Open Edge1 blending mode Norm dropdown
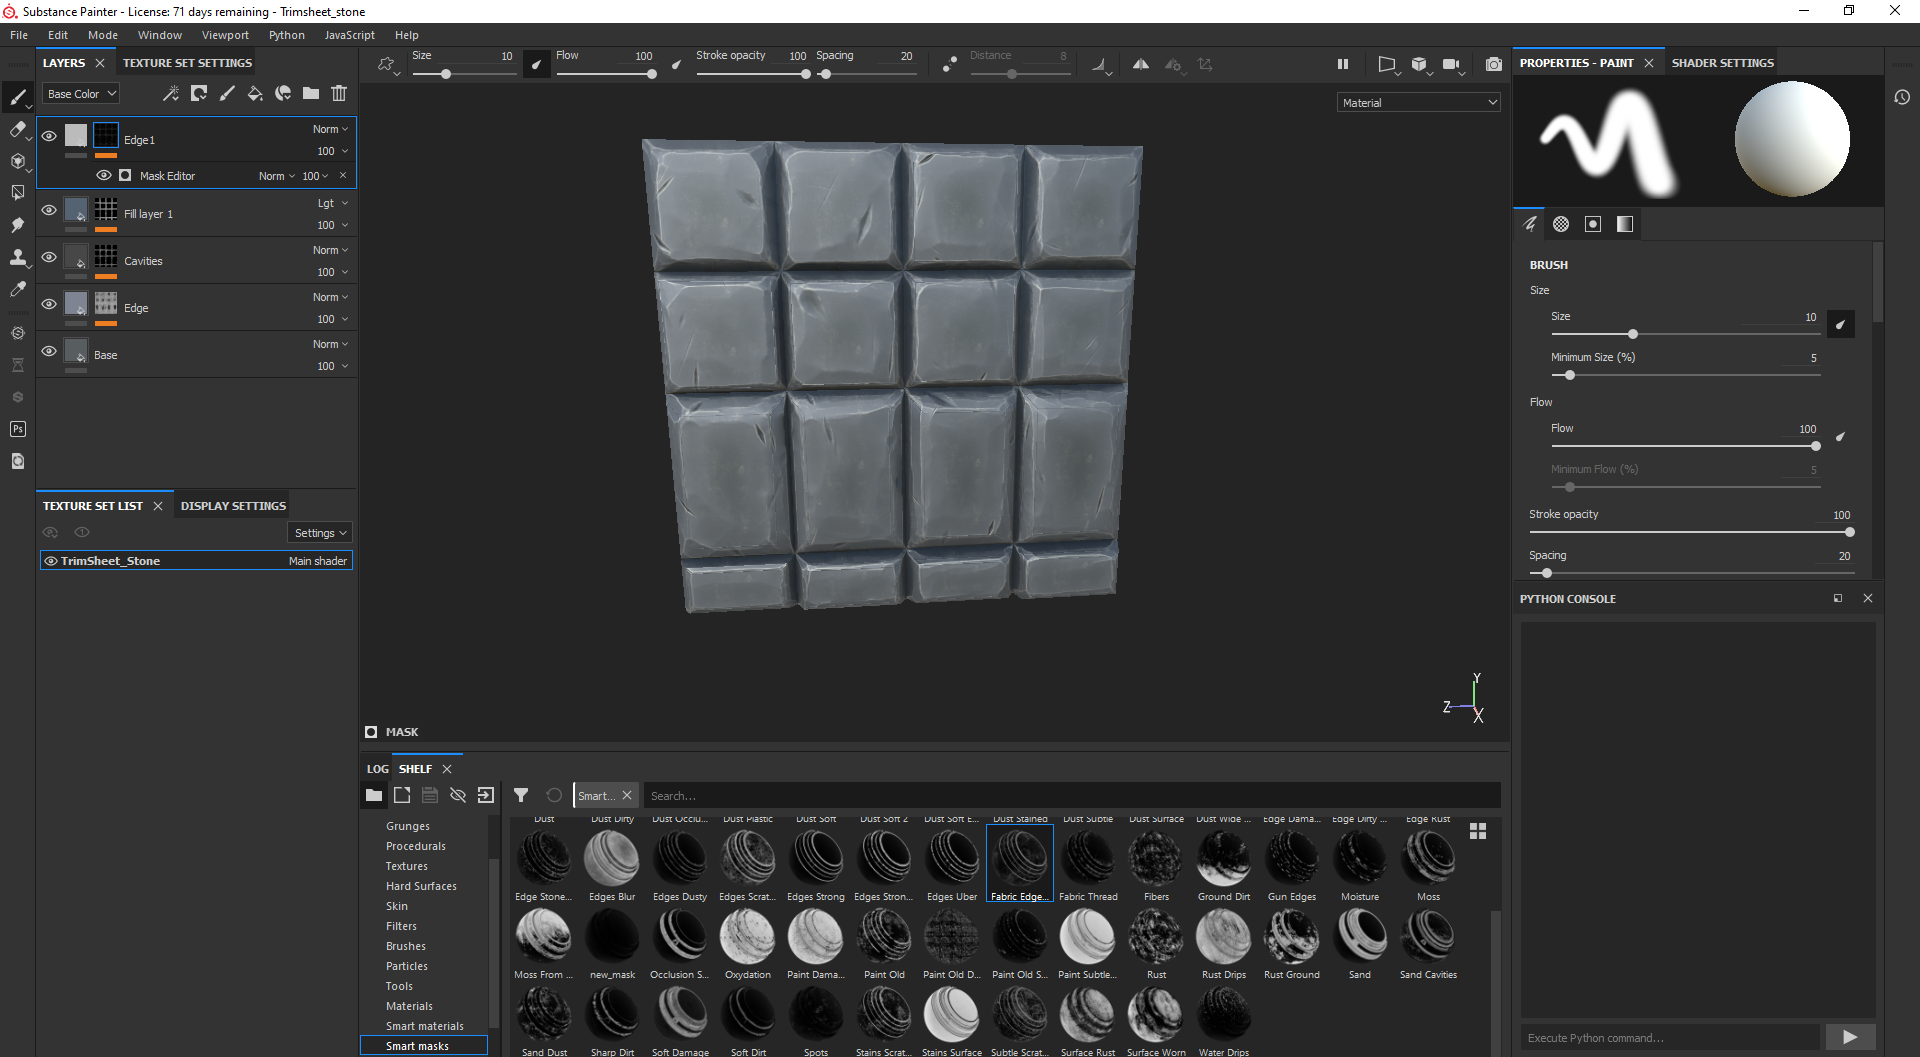1920x1057 pixels. click(330, 129)
